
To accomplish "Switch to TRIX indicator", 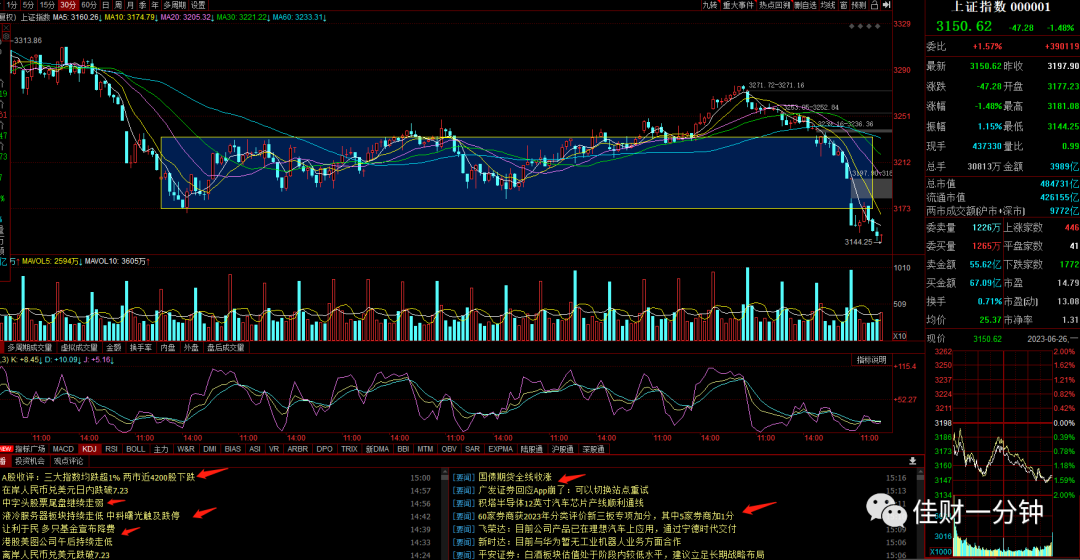I will (349, 449).
